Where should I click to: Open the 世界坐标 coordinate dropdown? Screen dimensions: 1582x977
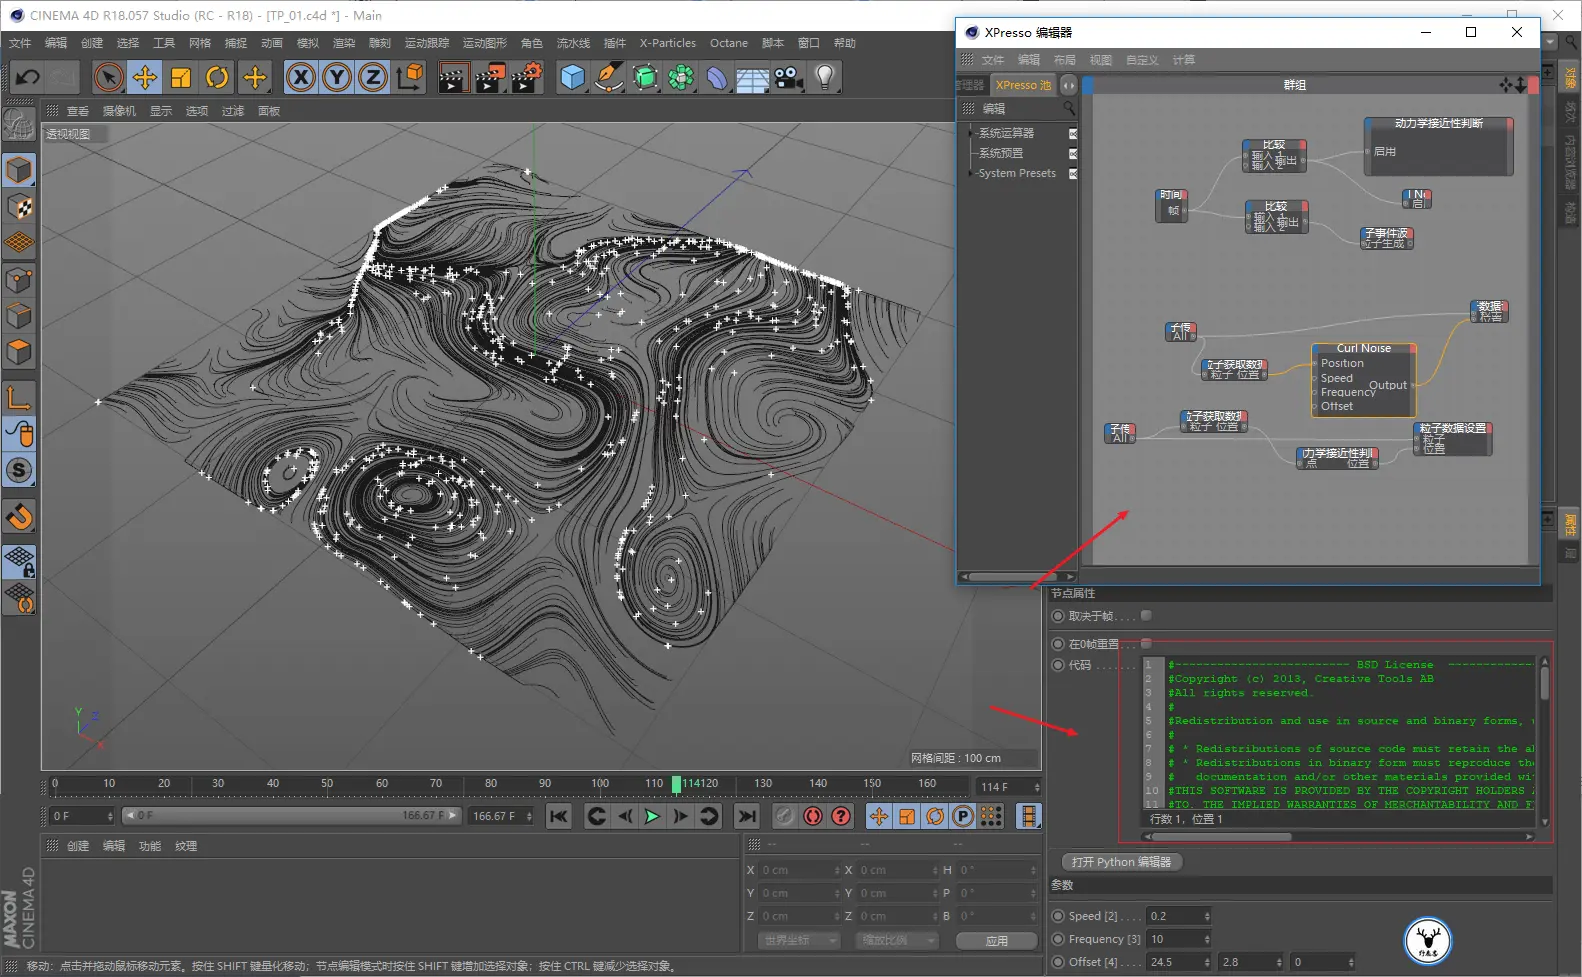[x=798, y=941]
